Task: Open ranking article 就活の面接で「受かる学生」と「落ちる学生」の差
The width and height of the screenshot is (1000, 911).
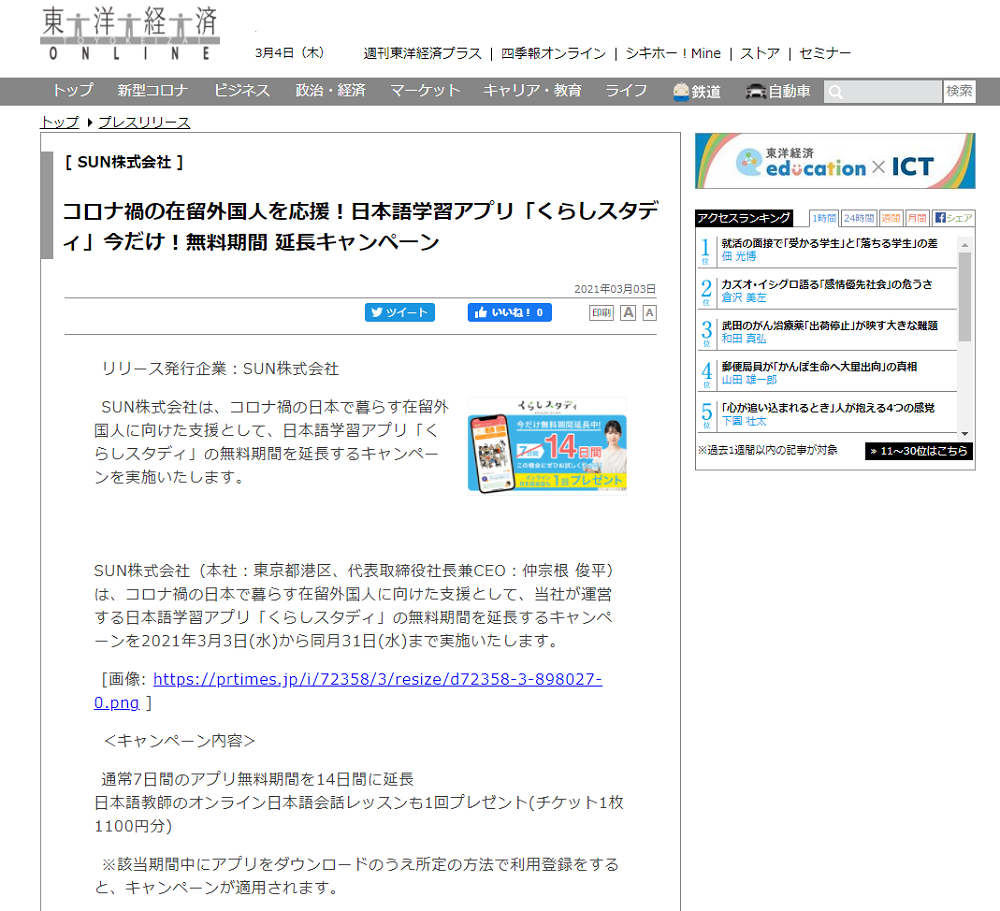Action: [829, 243]
